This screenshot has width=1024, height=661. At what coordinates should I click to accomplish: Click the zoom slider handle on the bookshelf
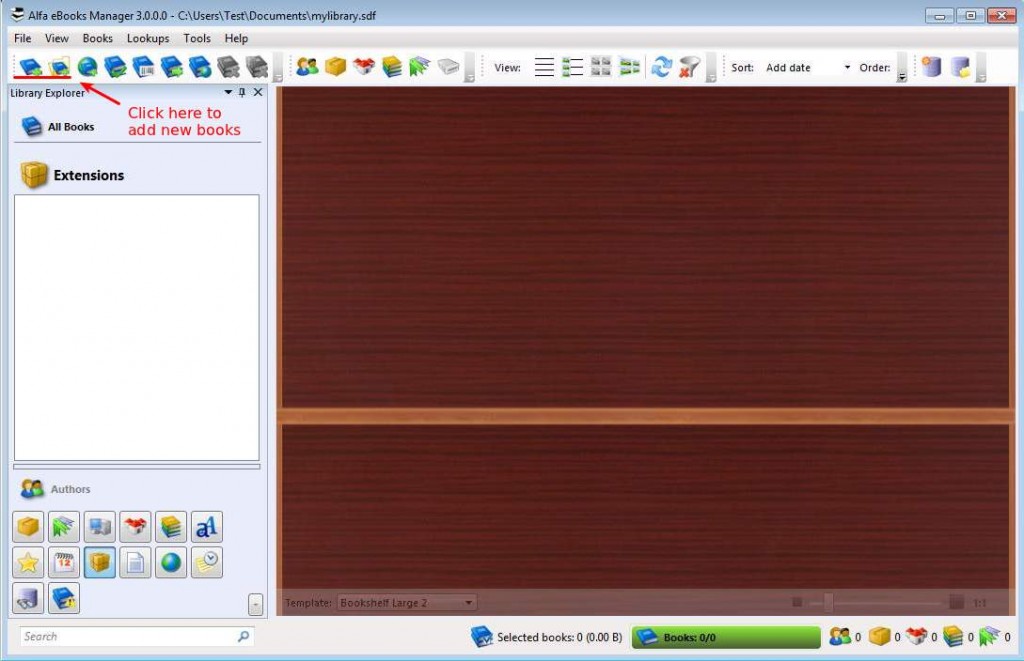coord(828,602)
